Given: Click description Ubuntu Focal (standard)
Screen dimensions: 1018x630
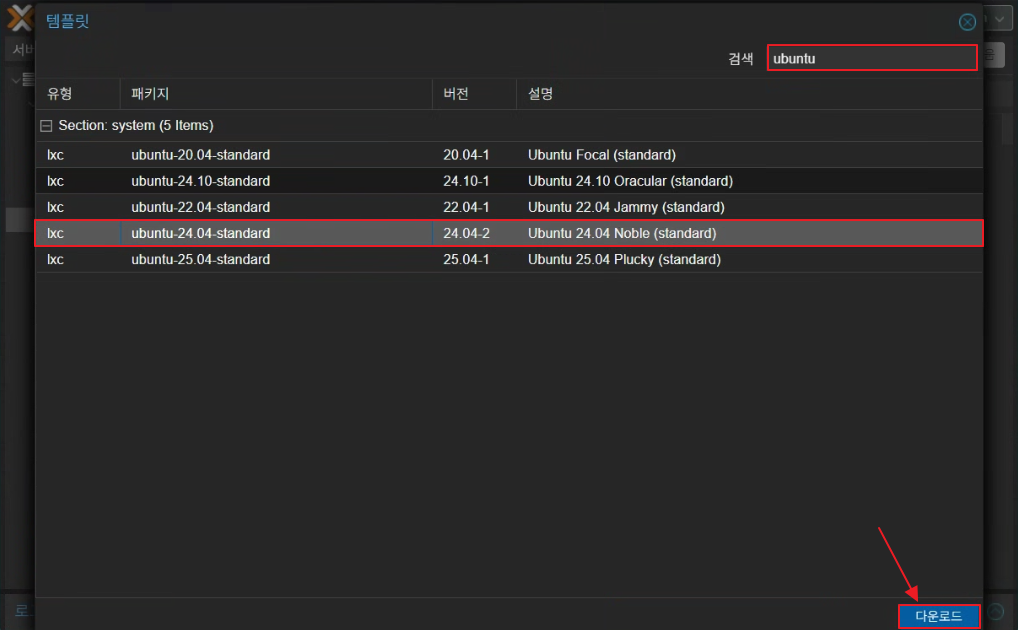Looking at the screenshot, I should tap(602, 155).
